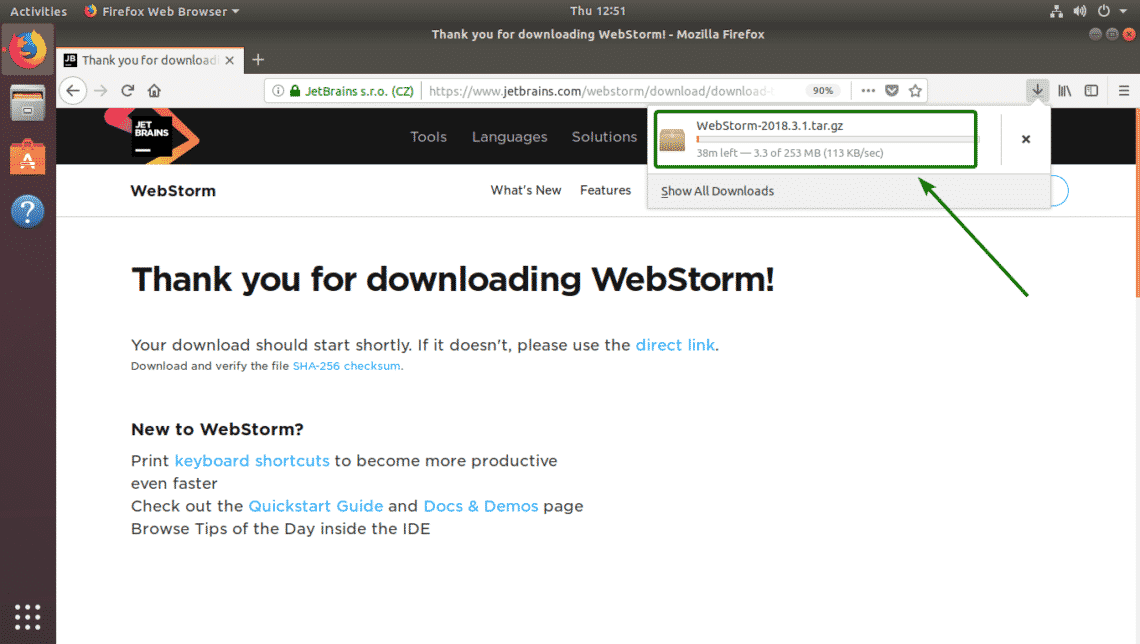The height and width of the screenshot is (644, 1140).
Task: Open the JetBrains logo on the page
Action: click(x=150, y=137)
